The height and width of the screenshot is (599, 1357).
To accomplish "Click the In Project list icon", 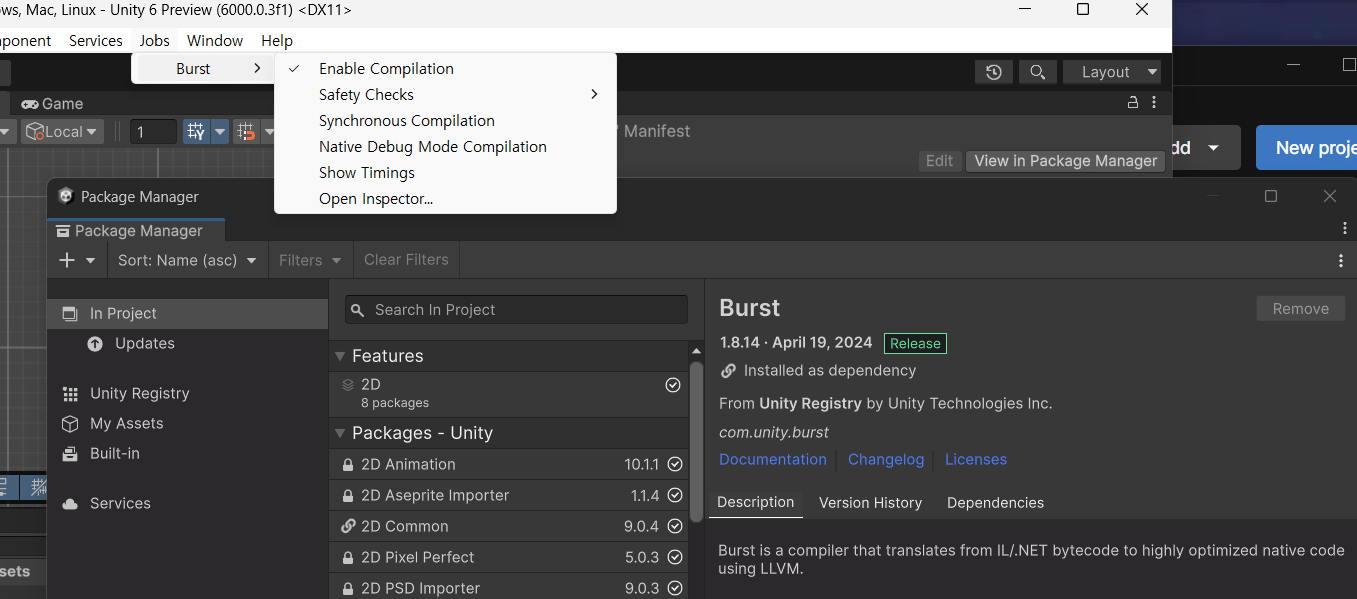I will pos(70,313).
